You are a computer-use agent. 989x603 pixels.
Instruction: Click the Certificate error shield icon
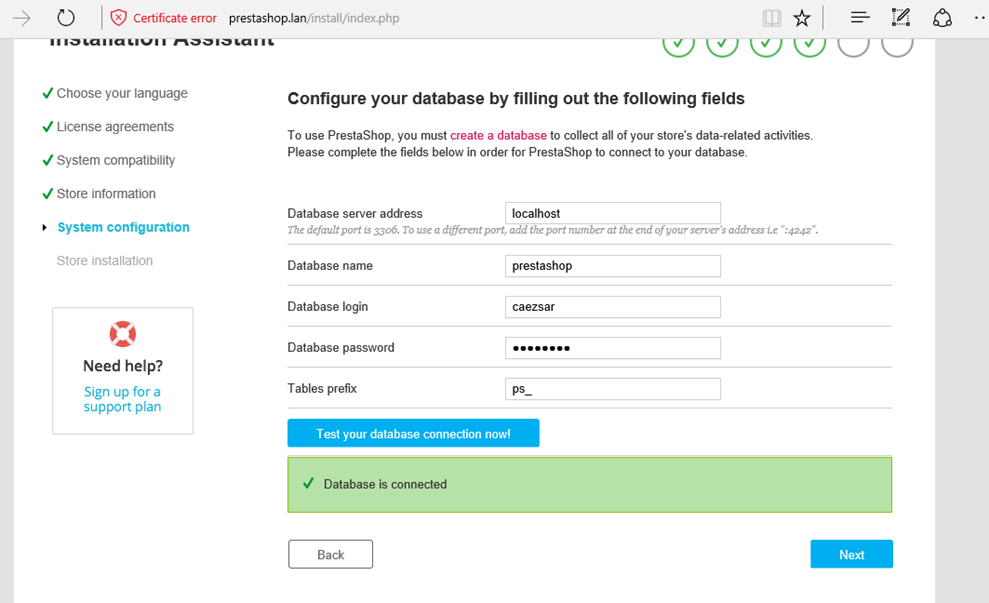(x=119, y=17)
